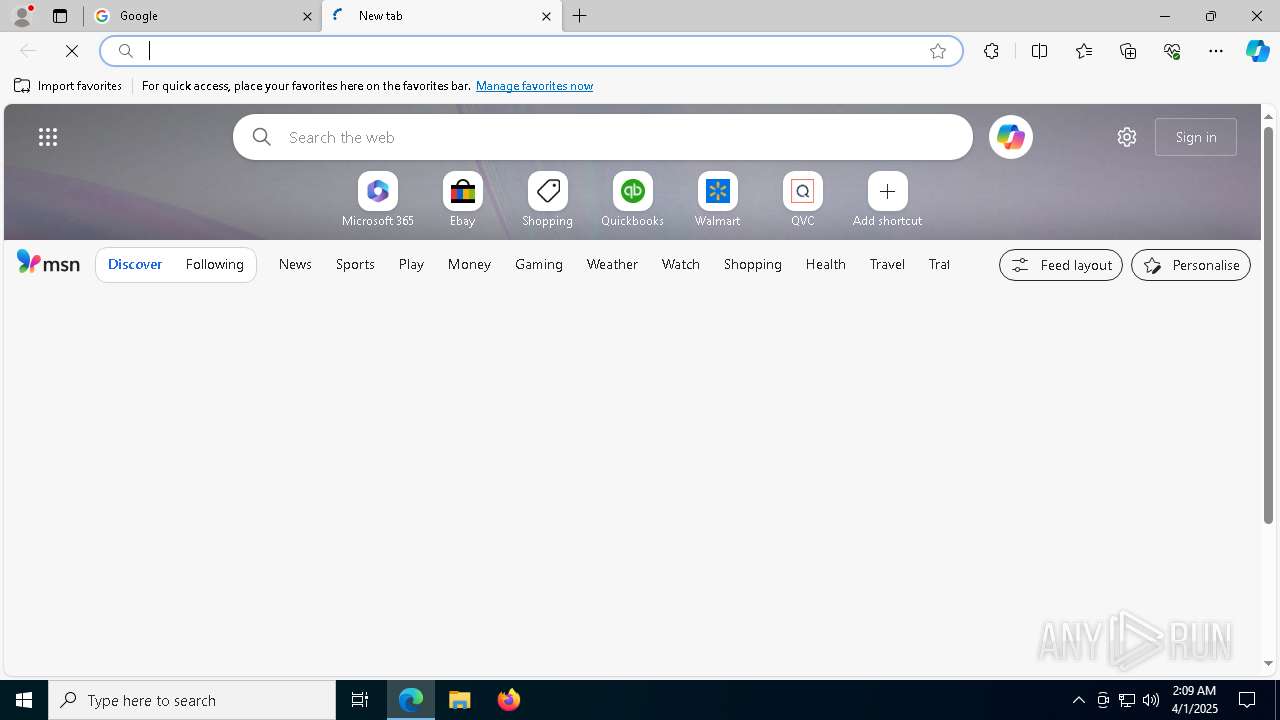1280x720 pixels.
Task: Select the Following feed tab
Action: (215, 264)
